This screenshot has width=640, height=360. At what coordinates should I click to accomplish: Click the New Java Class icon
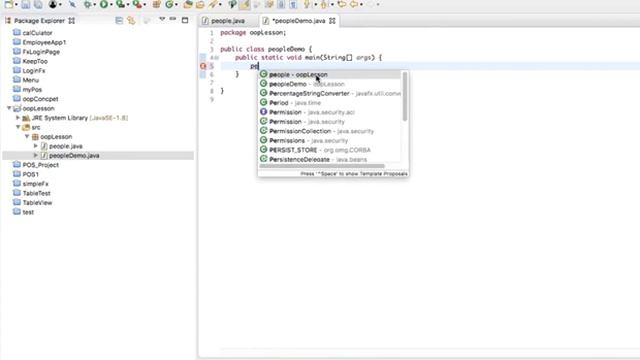pos(169,4)
